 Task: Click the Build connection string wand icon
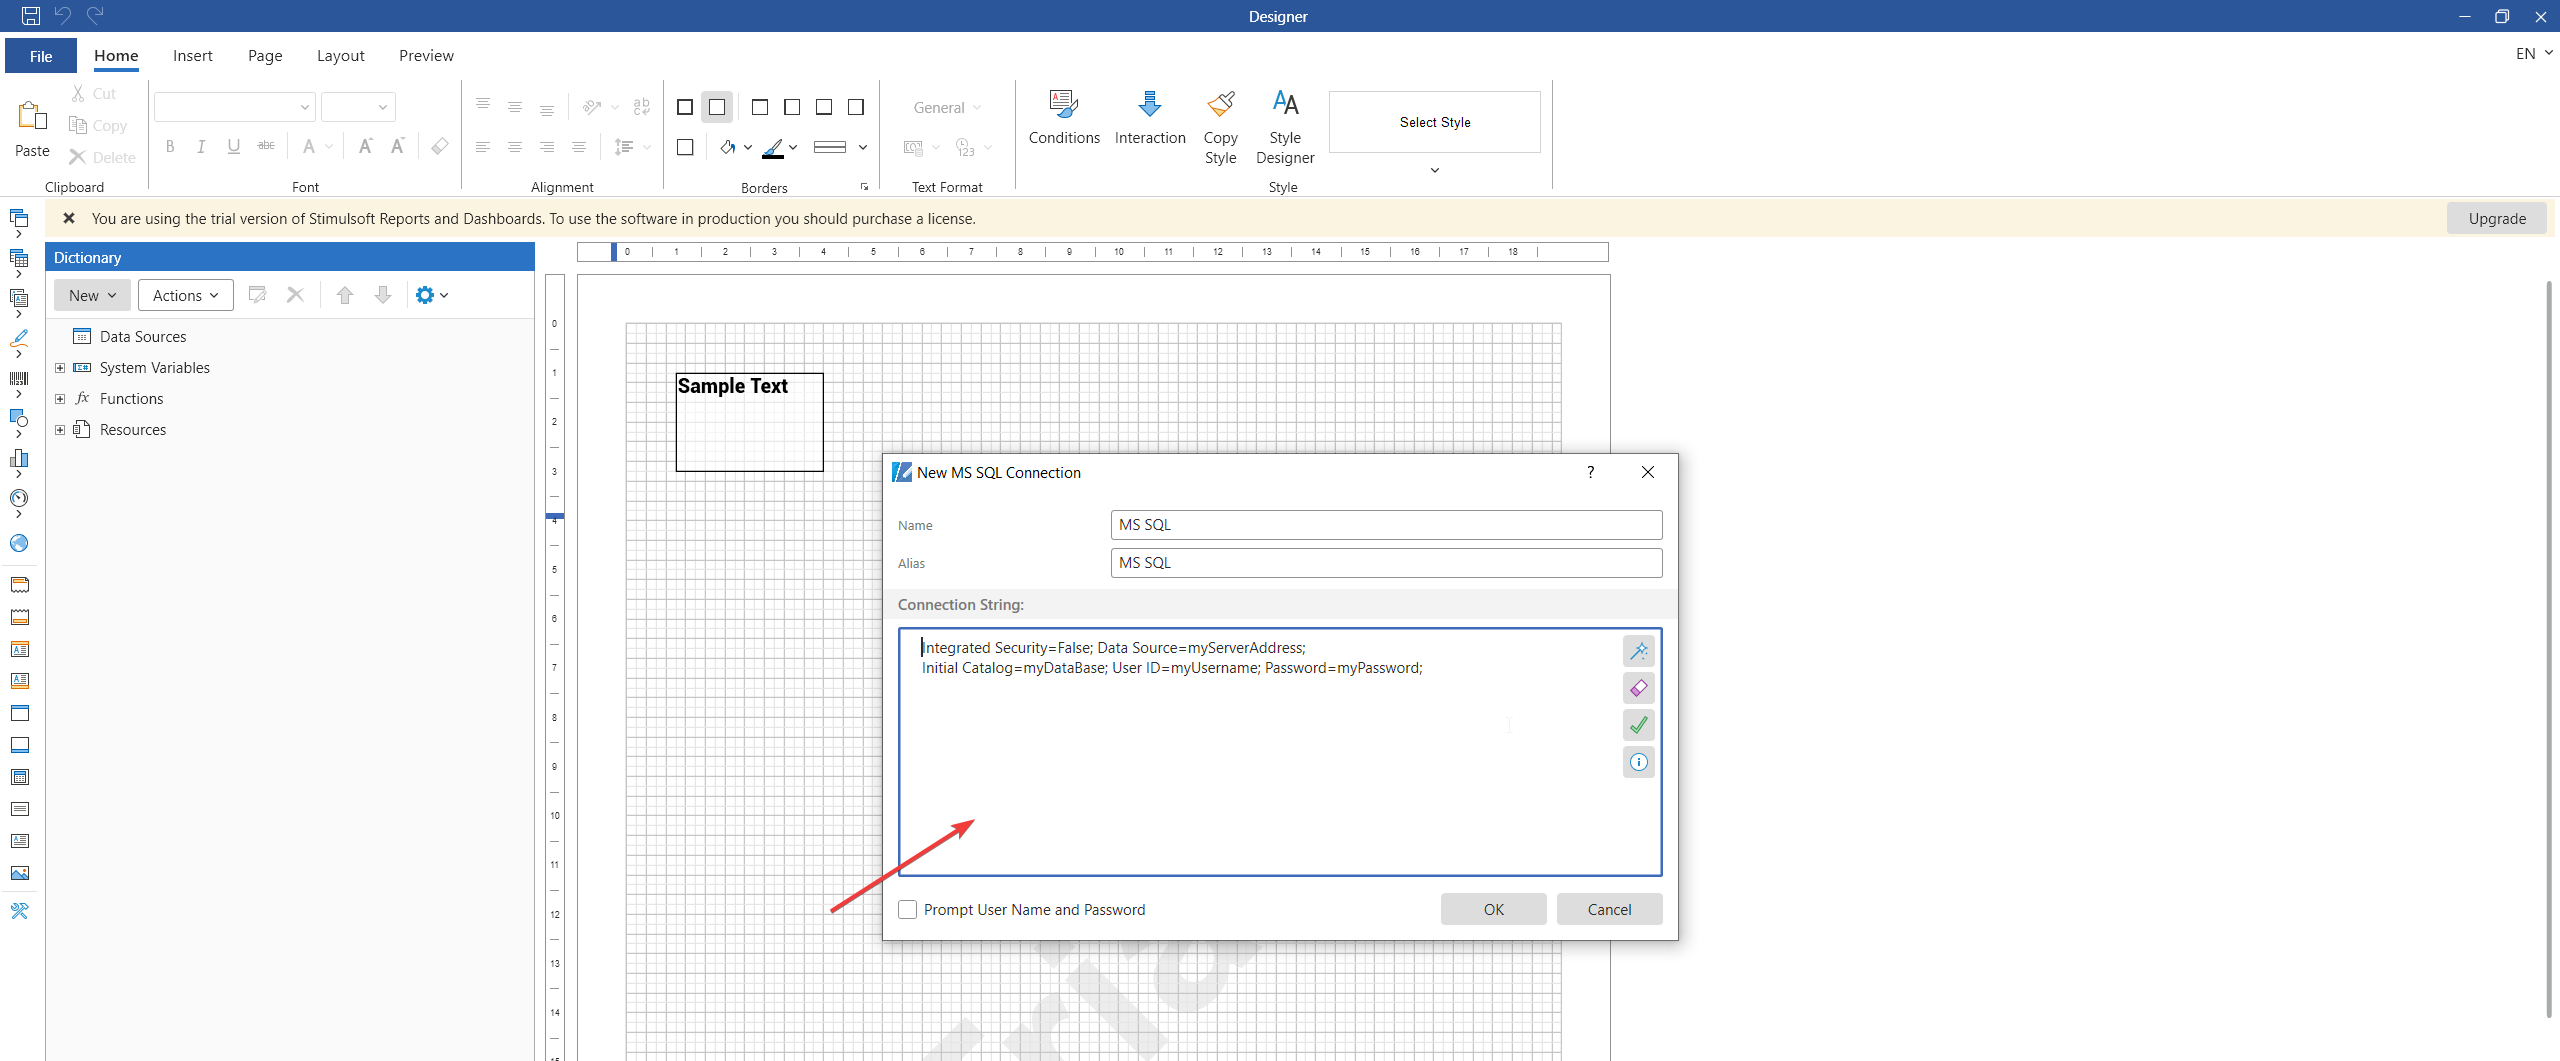pos(1638,651)
